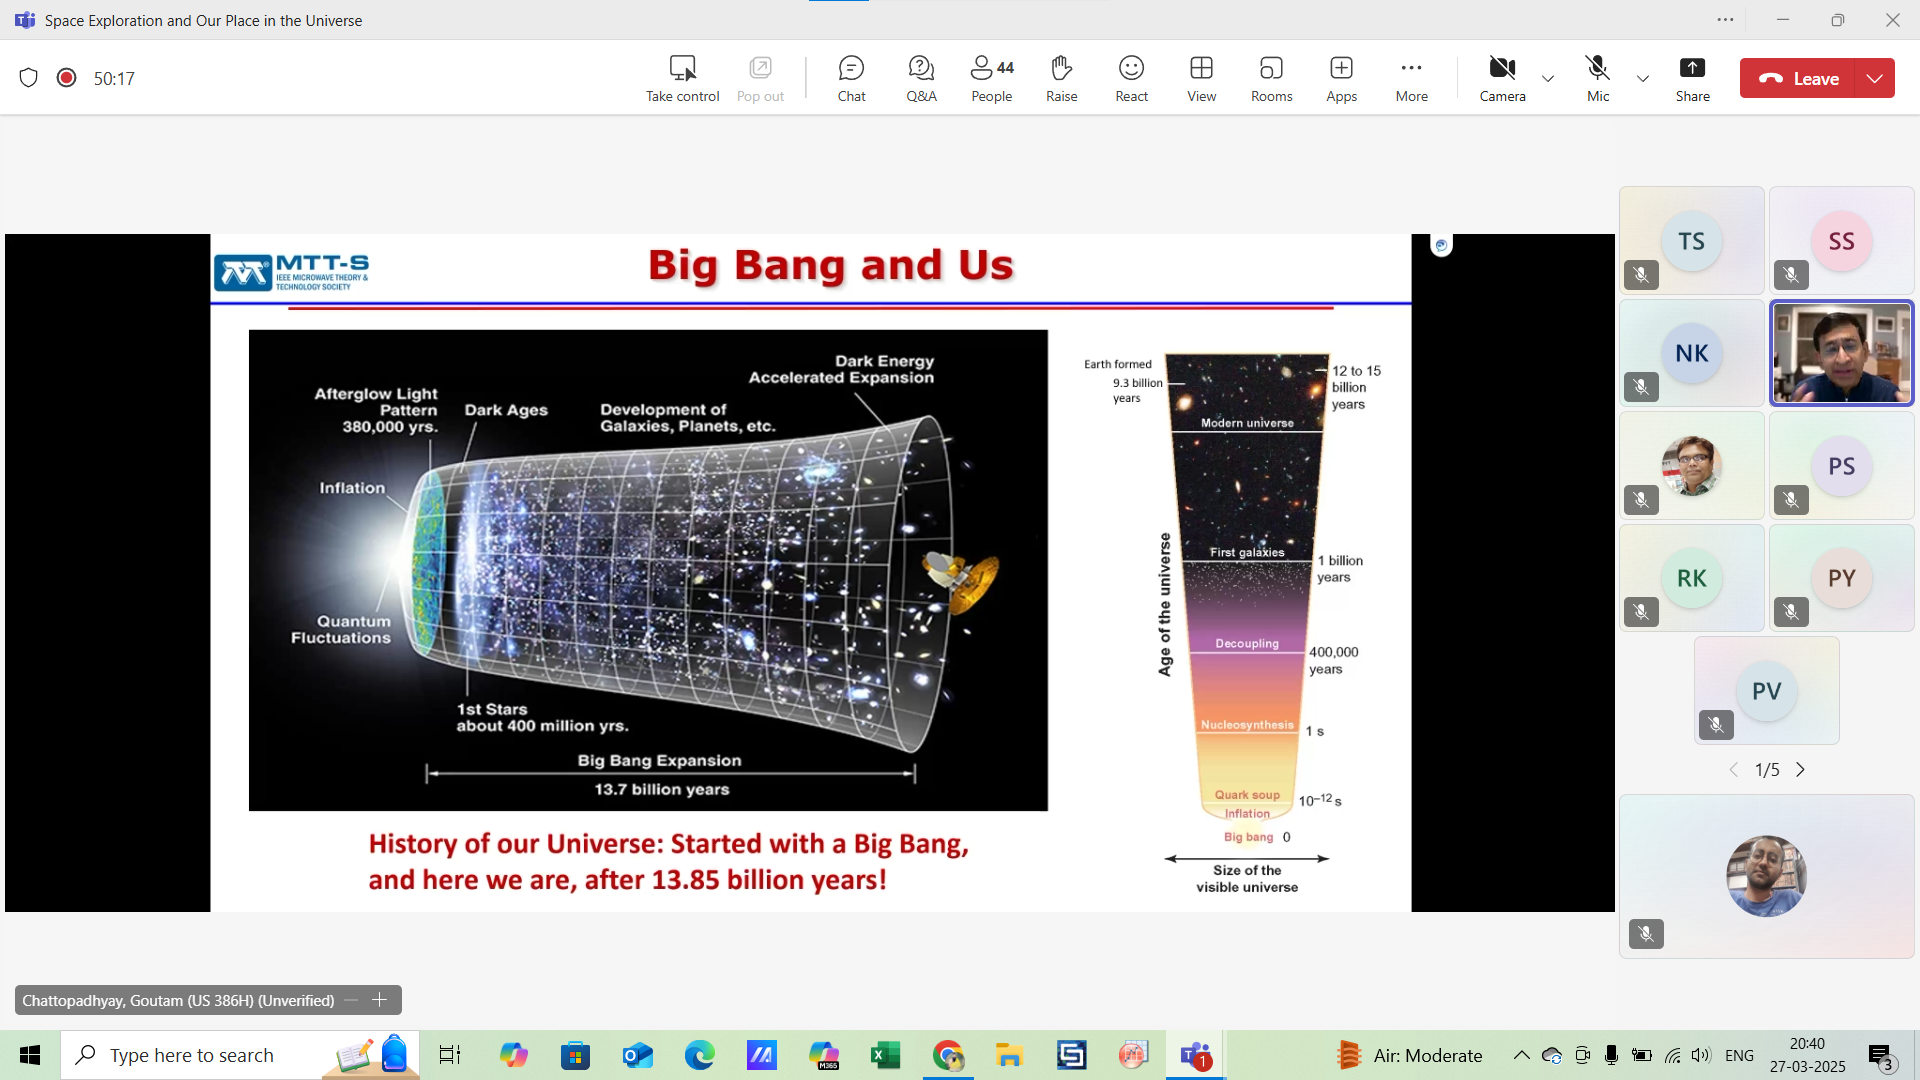Screen dimensions: 1920x1080
Task: Go to next participants page
Action: [1801, 770]
